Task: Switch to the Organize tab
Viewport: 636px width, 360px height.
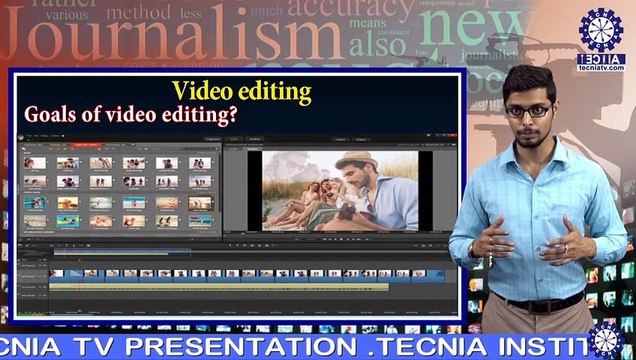Action: pyautogui.click(x=213, y=139)
